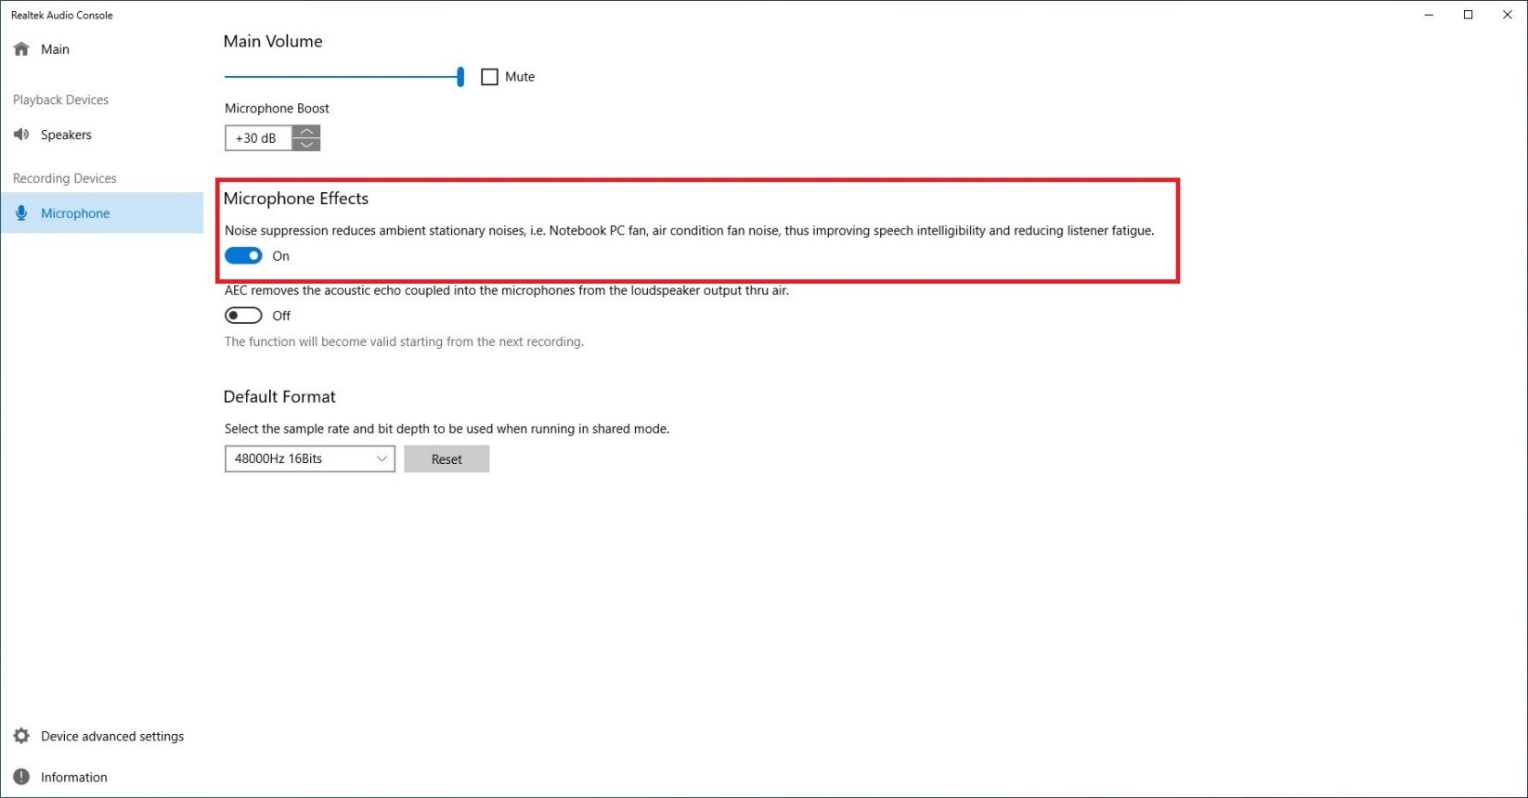The image size is (1528, 798).
Task: Click the Device advanced settings gear icon
Action: (21, 736)
